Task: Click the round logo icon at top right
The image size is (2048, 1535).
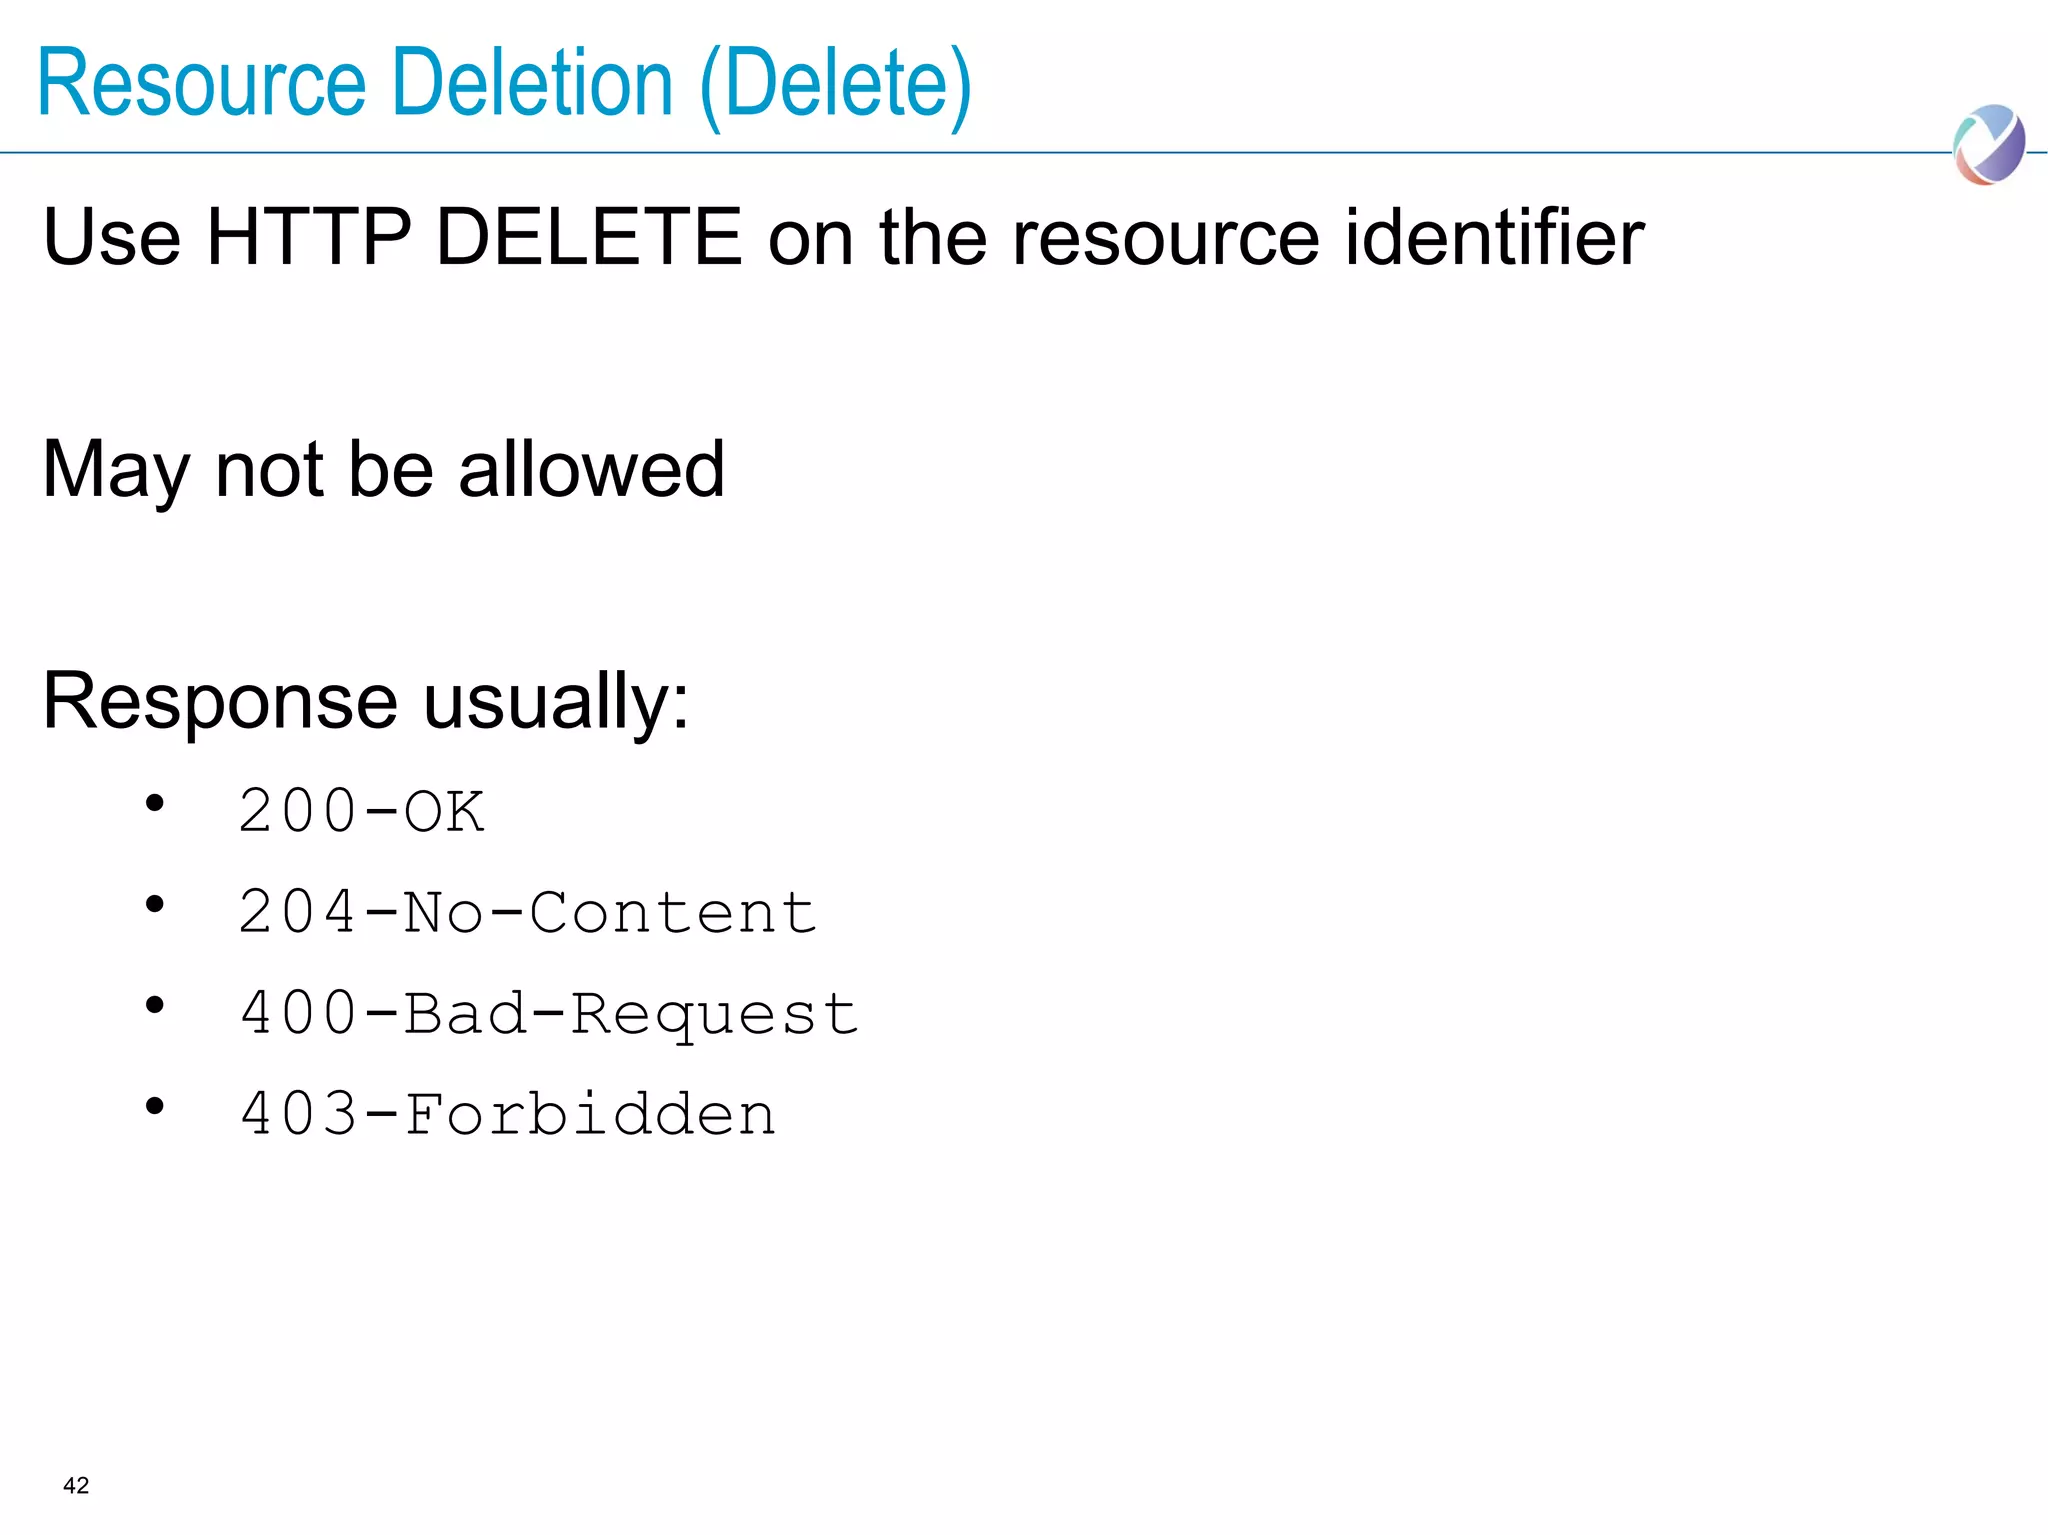Action: [x=1988, y=145]
